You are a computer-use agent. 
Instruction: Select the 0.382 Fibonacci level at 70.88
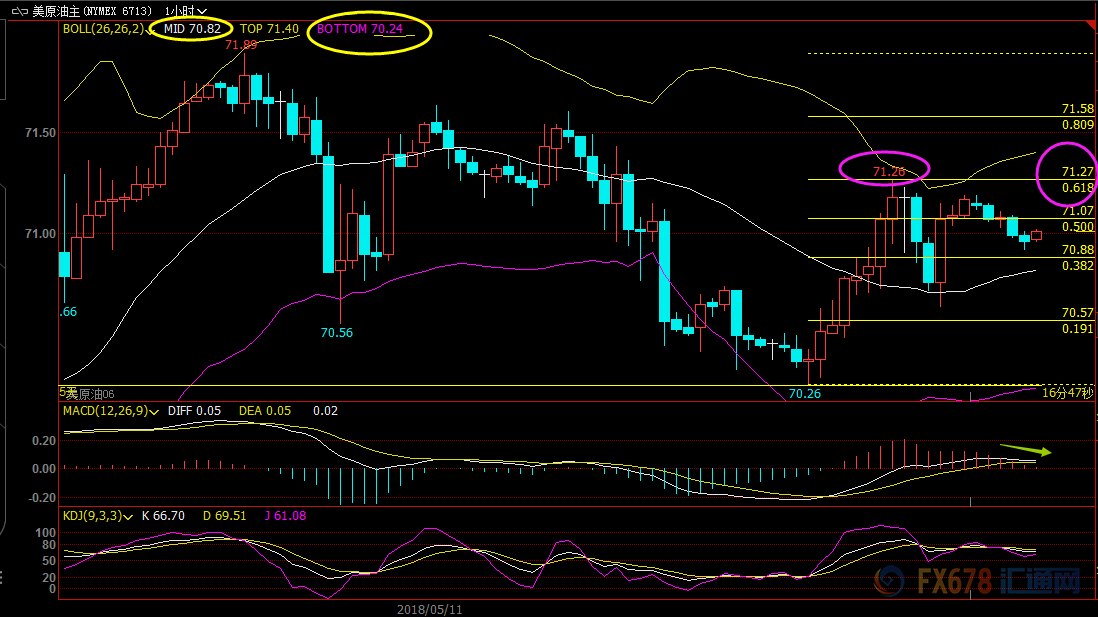point(1077,266)
